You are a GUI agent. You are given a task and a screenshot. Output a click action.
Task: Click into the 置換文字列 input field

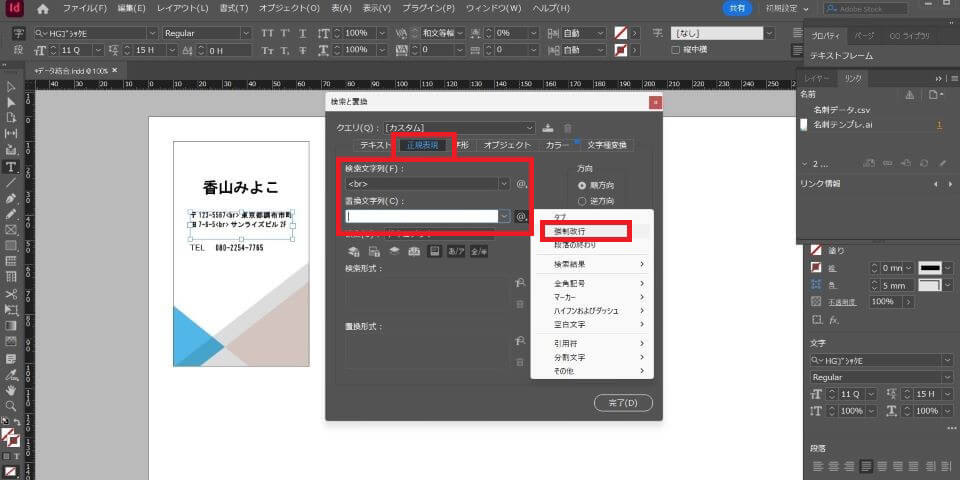coord(420,216)
